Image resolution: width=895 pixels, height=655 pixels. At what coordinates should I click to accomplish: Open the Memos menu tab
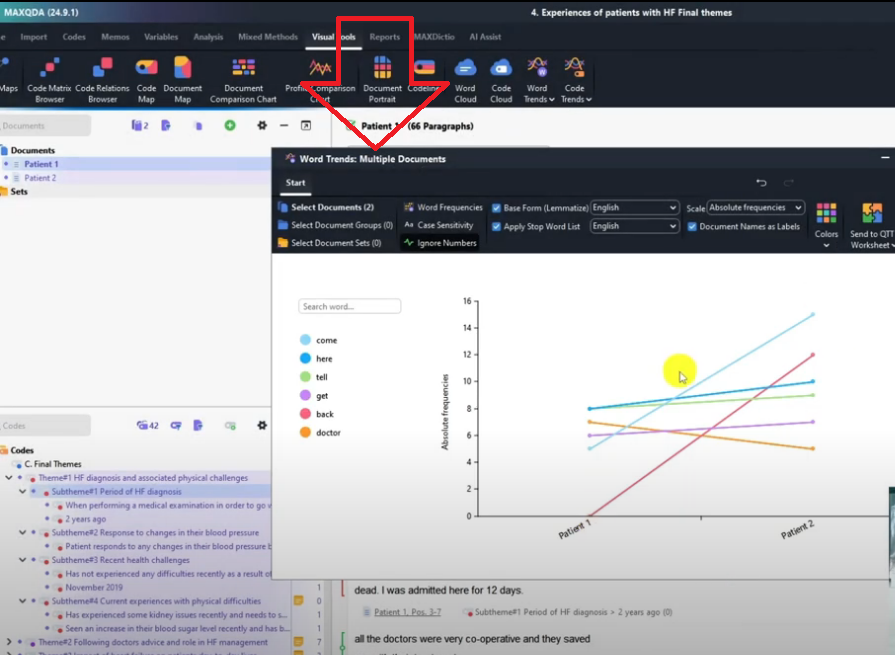coord(115,37)
